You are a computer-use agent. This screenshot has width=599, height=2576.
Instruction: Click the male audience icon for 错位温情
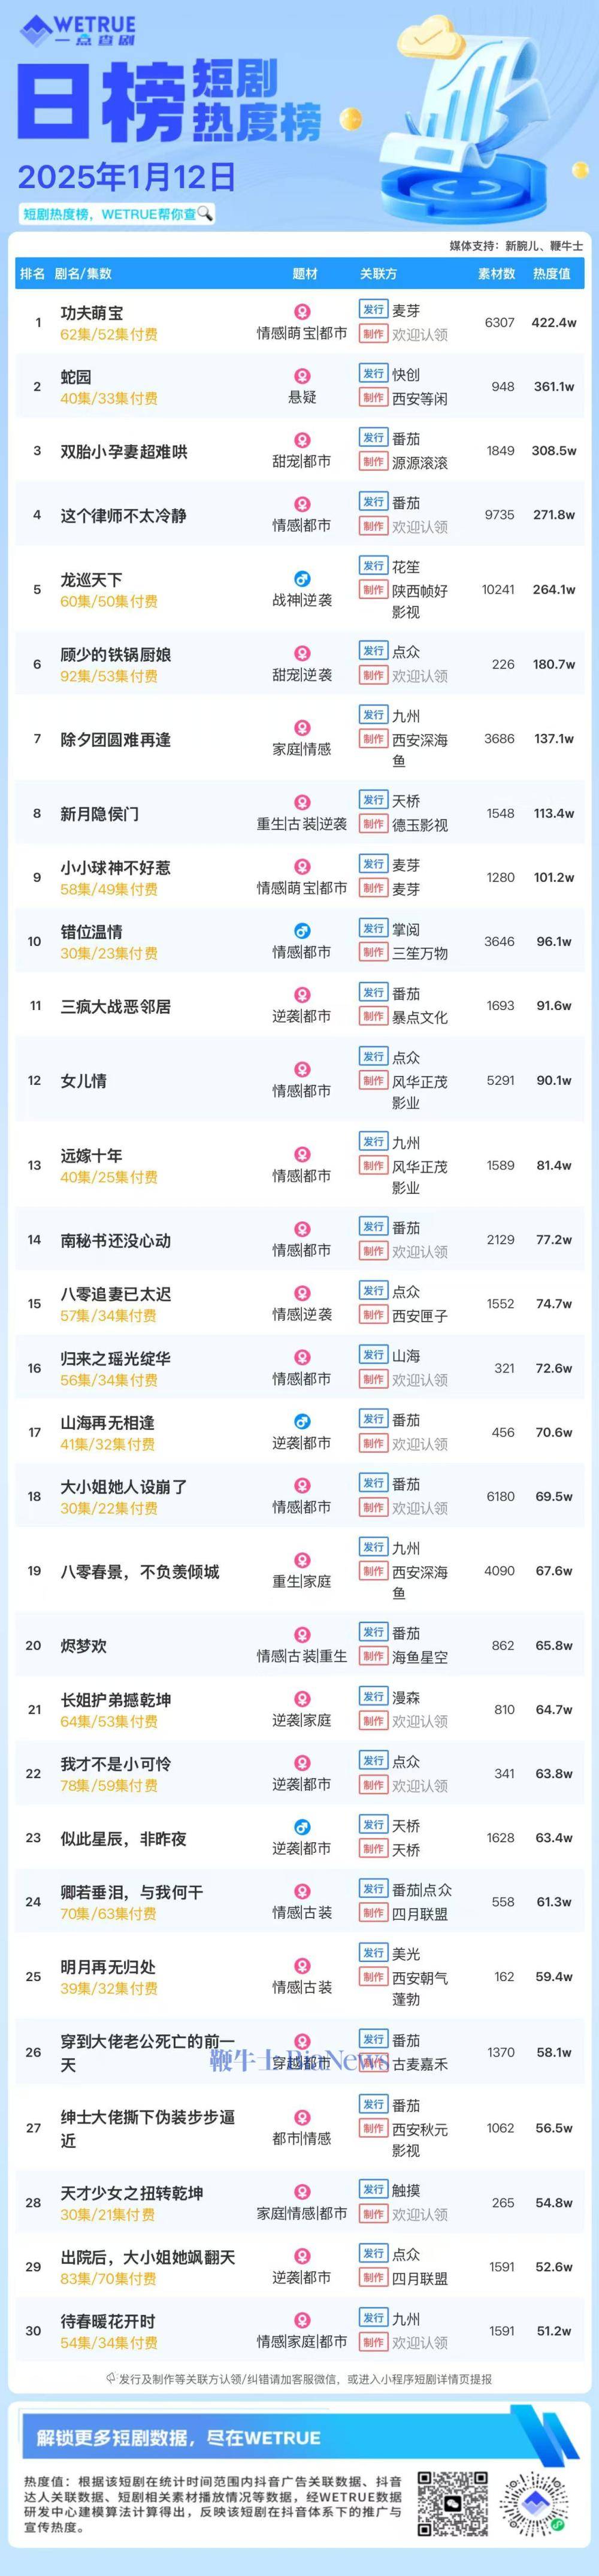[302, 931]
